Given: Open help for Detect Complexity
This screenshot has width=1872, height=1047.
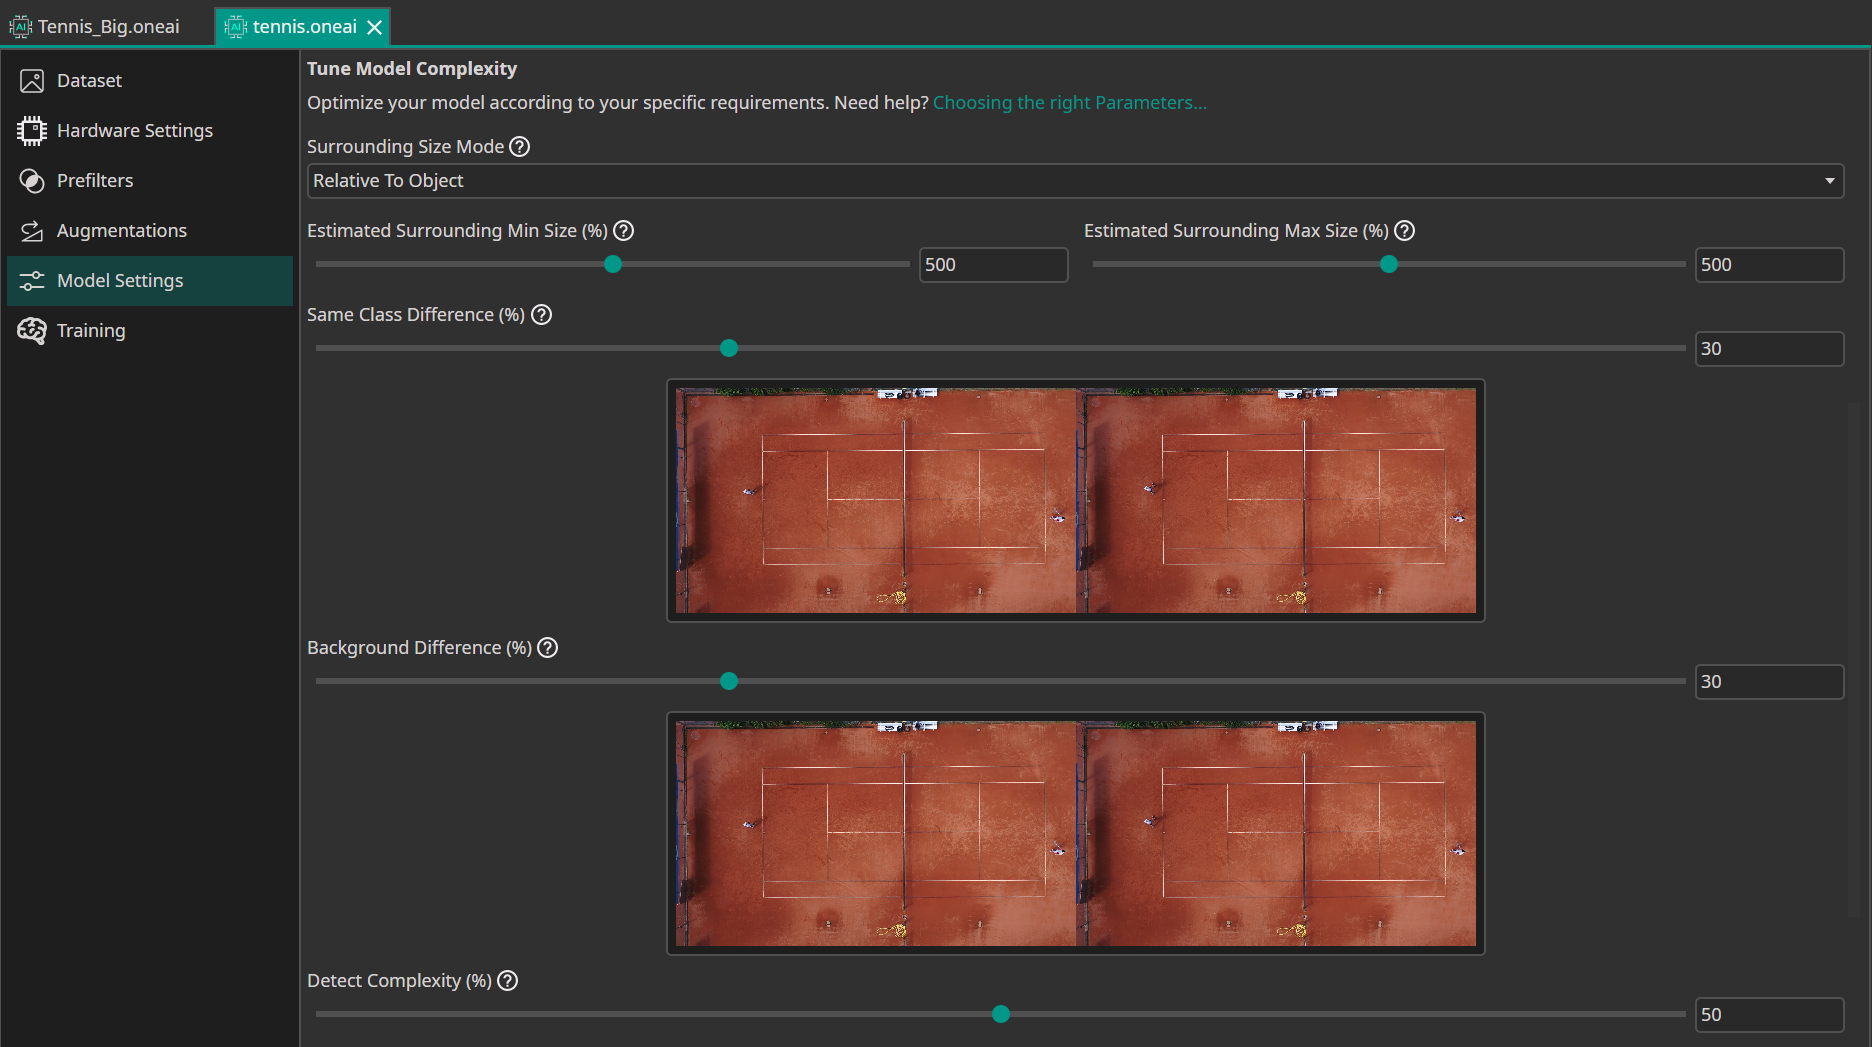Looking at the screenshot, I should pyautogui.click(x=507, y=980).
